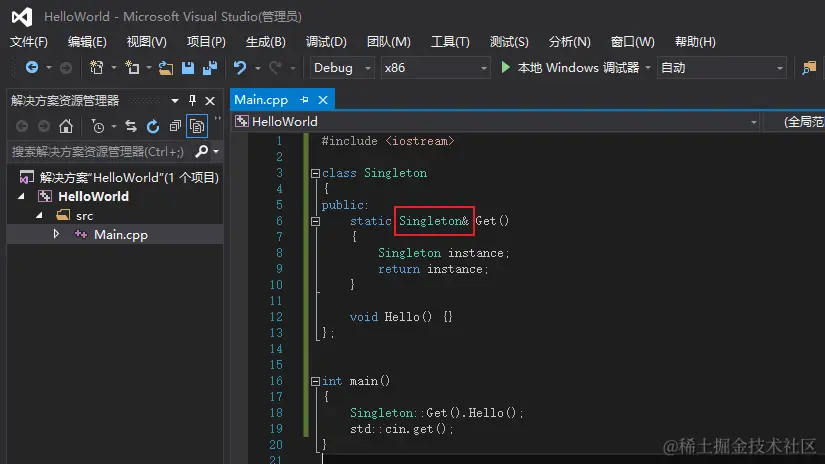The height and width of the screenshot is (464, 825).
Task: Open the 团队(M) menu
Action: pos(389,42)
